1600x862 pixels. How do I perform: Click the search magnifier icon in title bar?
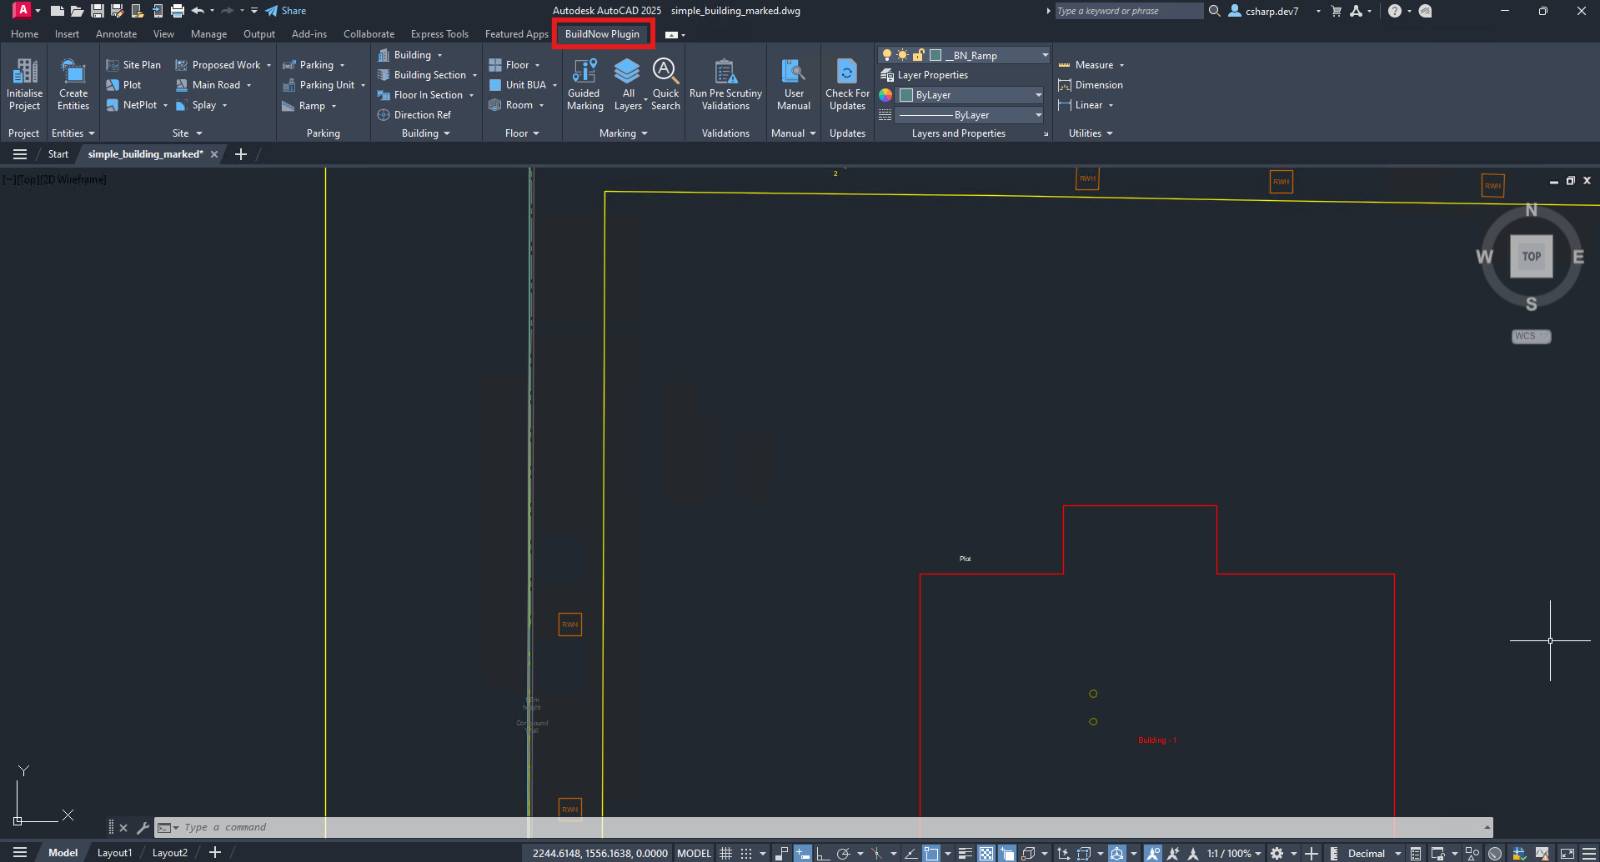(1214, 11)
